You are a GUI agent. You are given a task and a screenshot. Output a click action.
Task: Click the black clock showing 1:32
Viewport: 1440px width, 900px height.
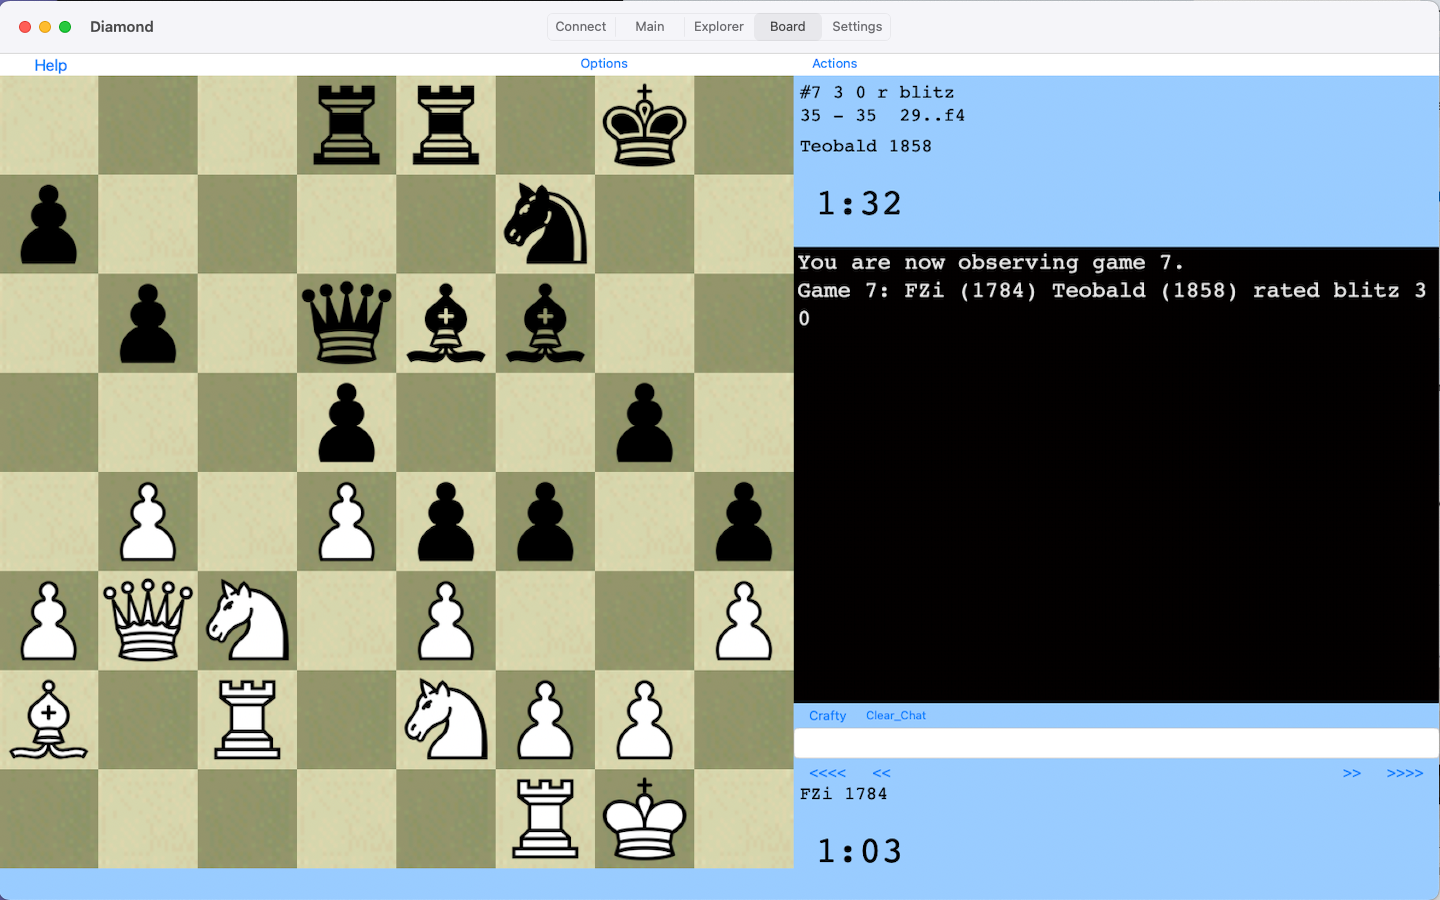tap(859, 204)
